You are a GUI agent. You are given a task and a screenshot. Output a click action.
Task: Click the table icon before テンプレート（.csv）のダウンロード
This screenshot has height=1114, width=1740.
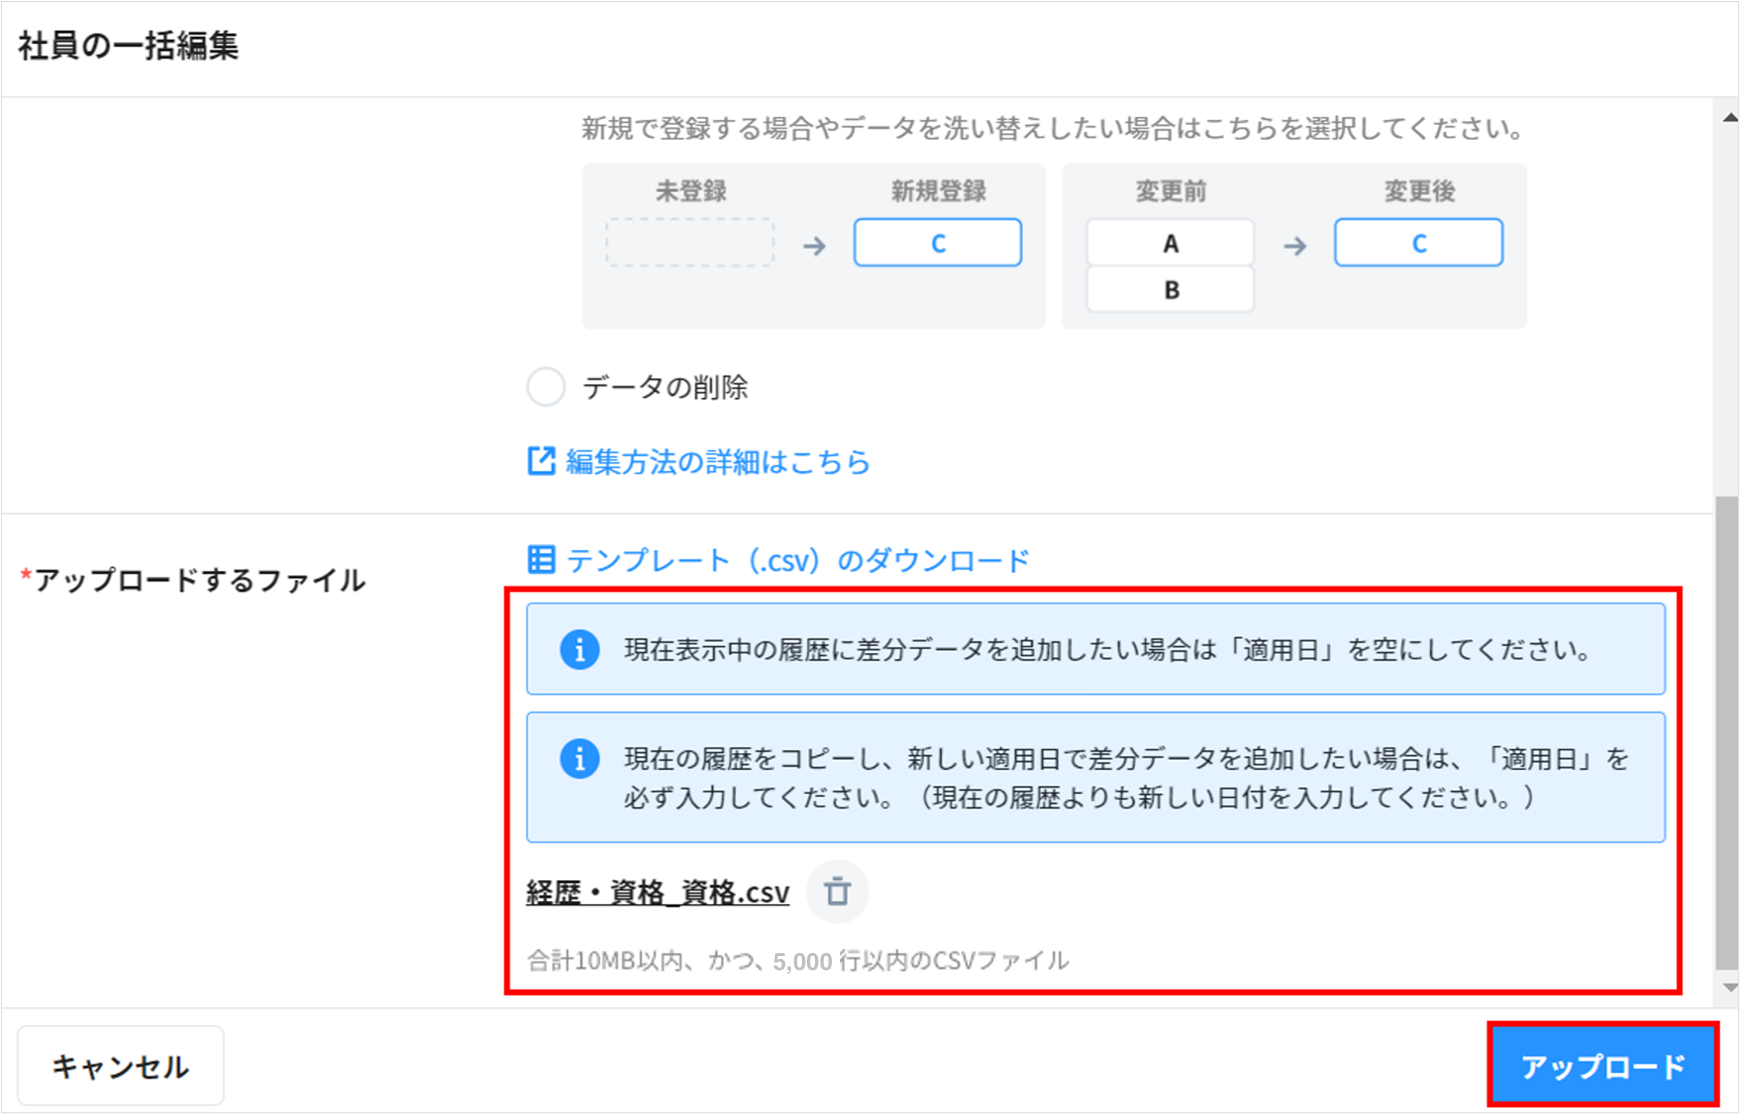tap(541, 560)
